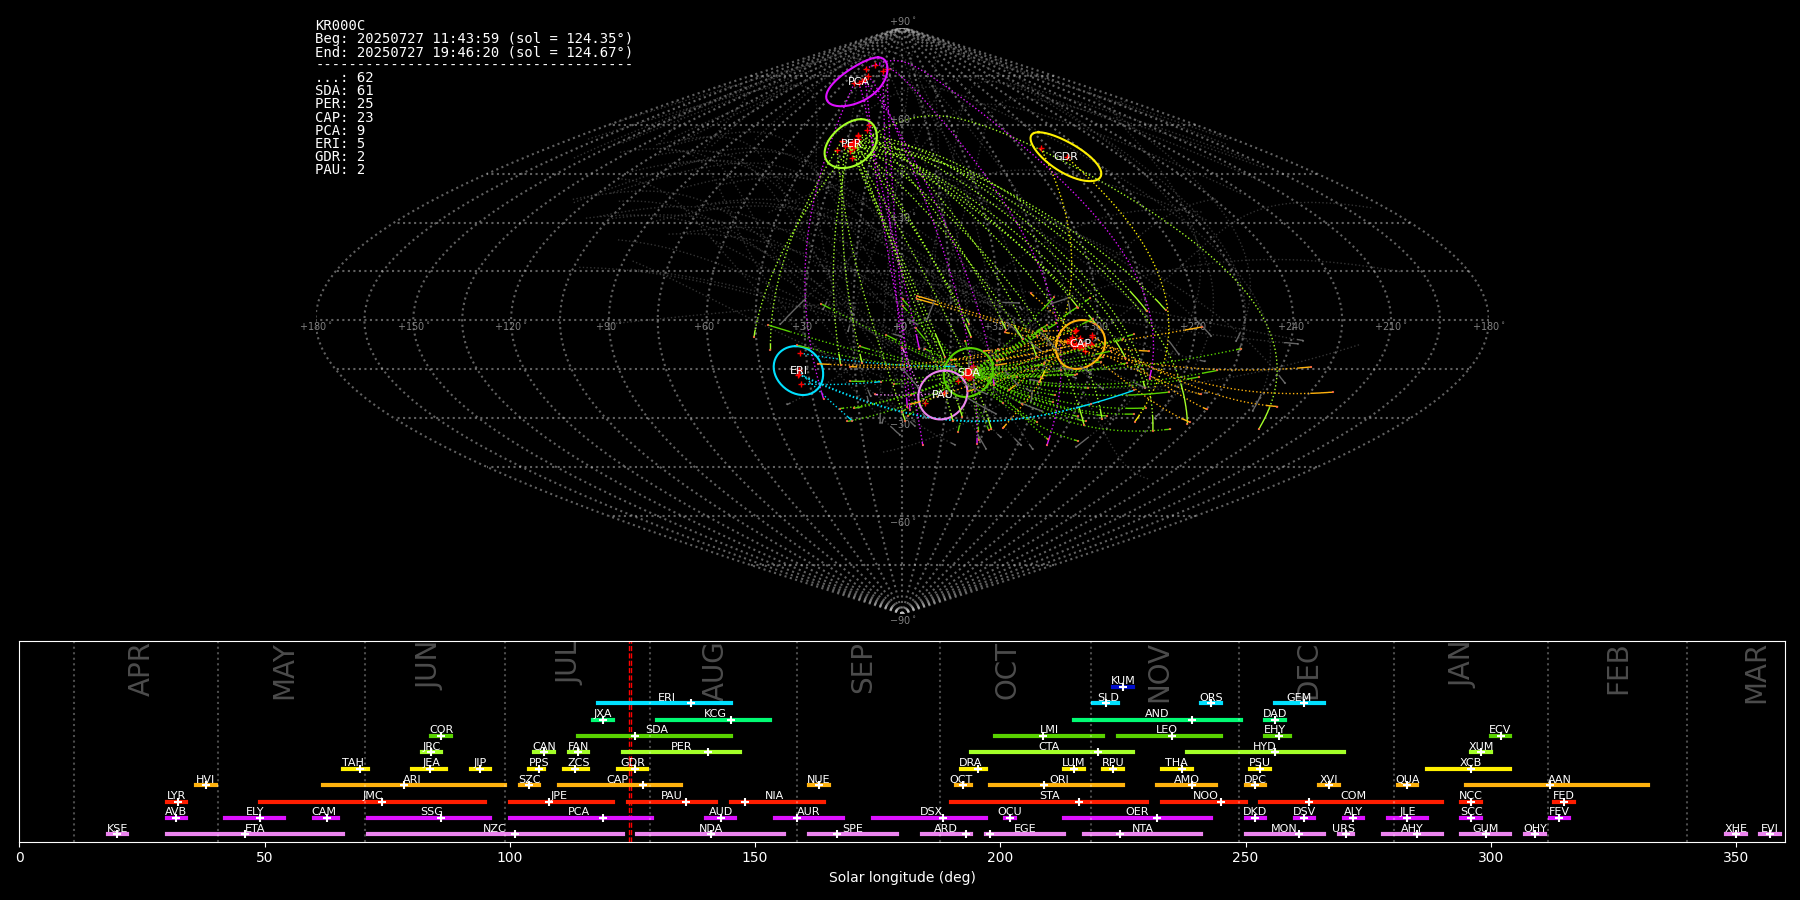Select the 'GDR: 2' count in the legend
The height and width of the screenshot is (900, 1800).
pos(340,157)
